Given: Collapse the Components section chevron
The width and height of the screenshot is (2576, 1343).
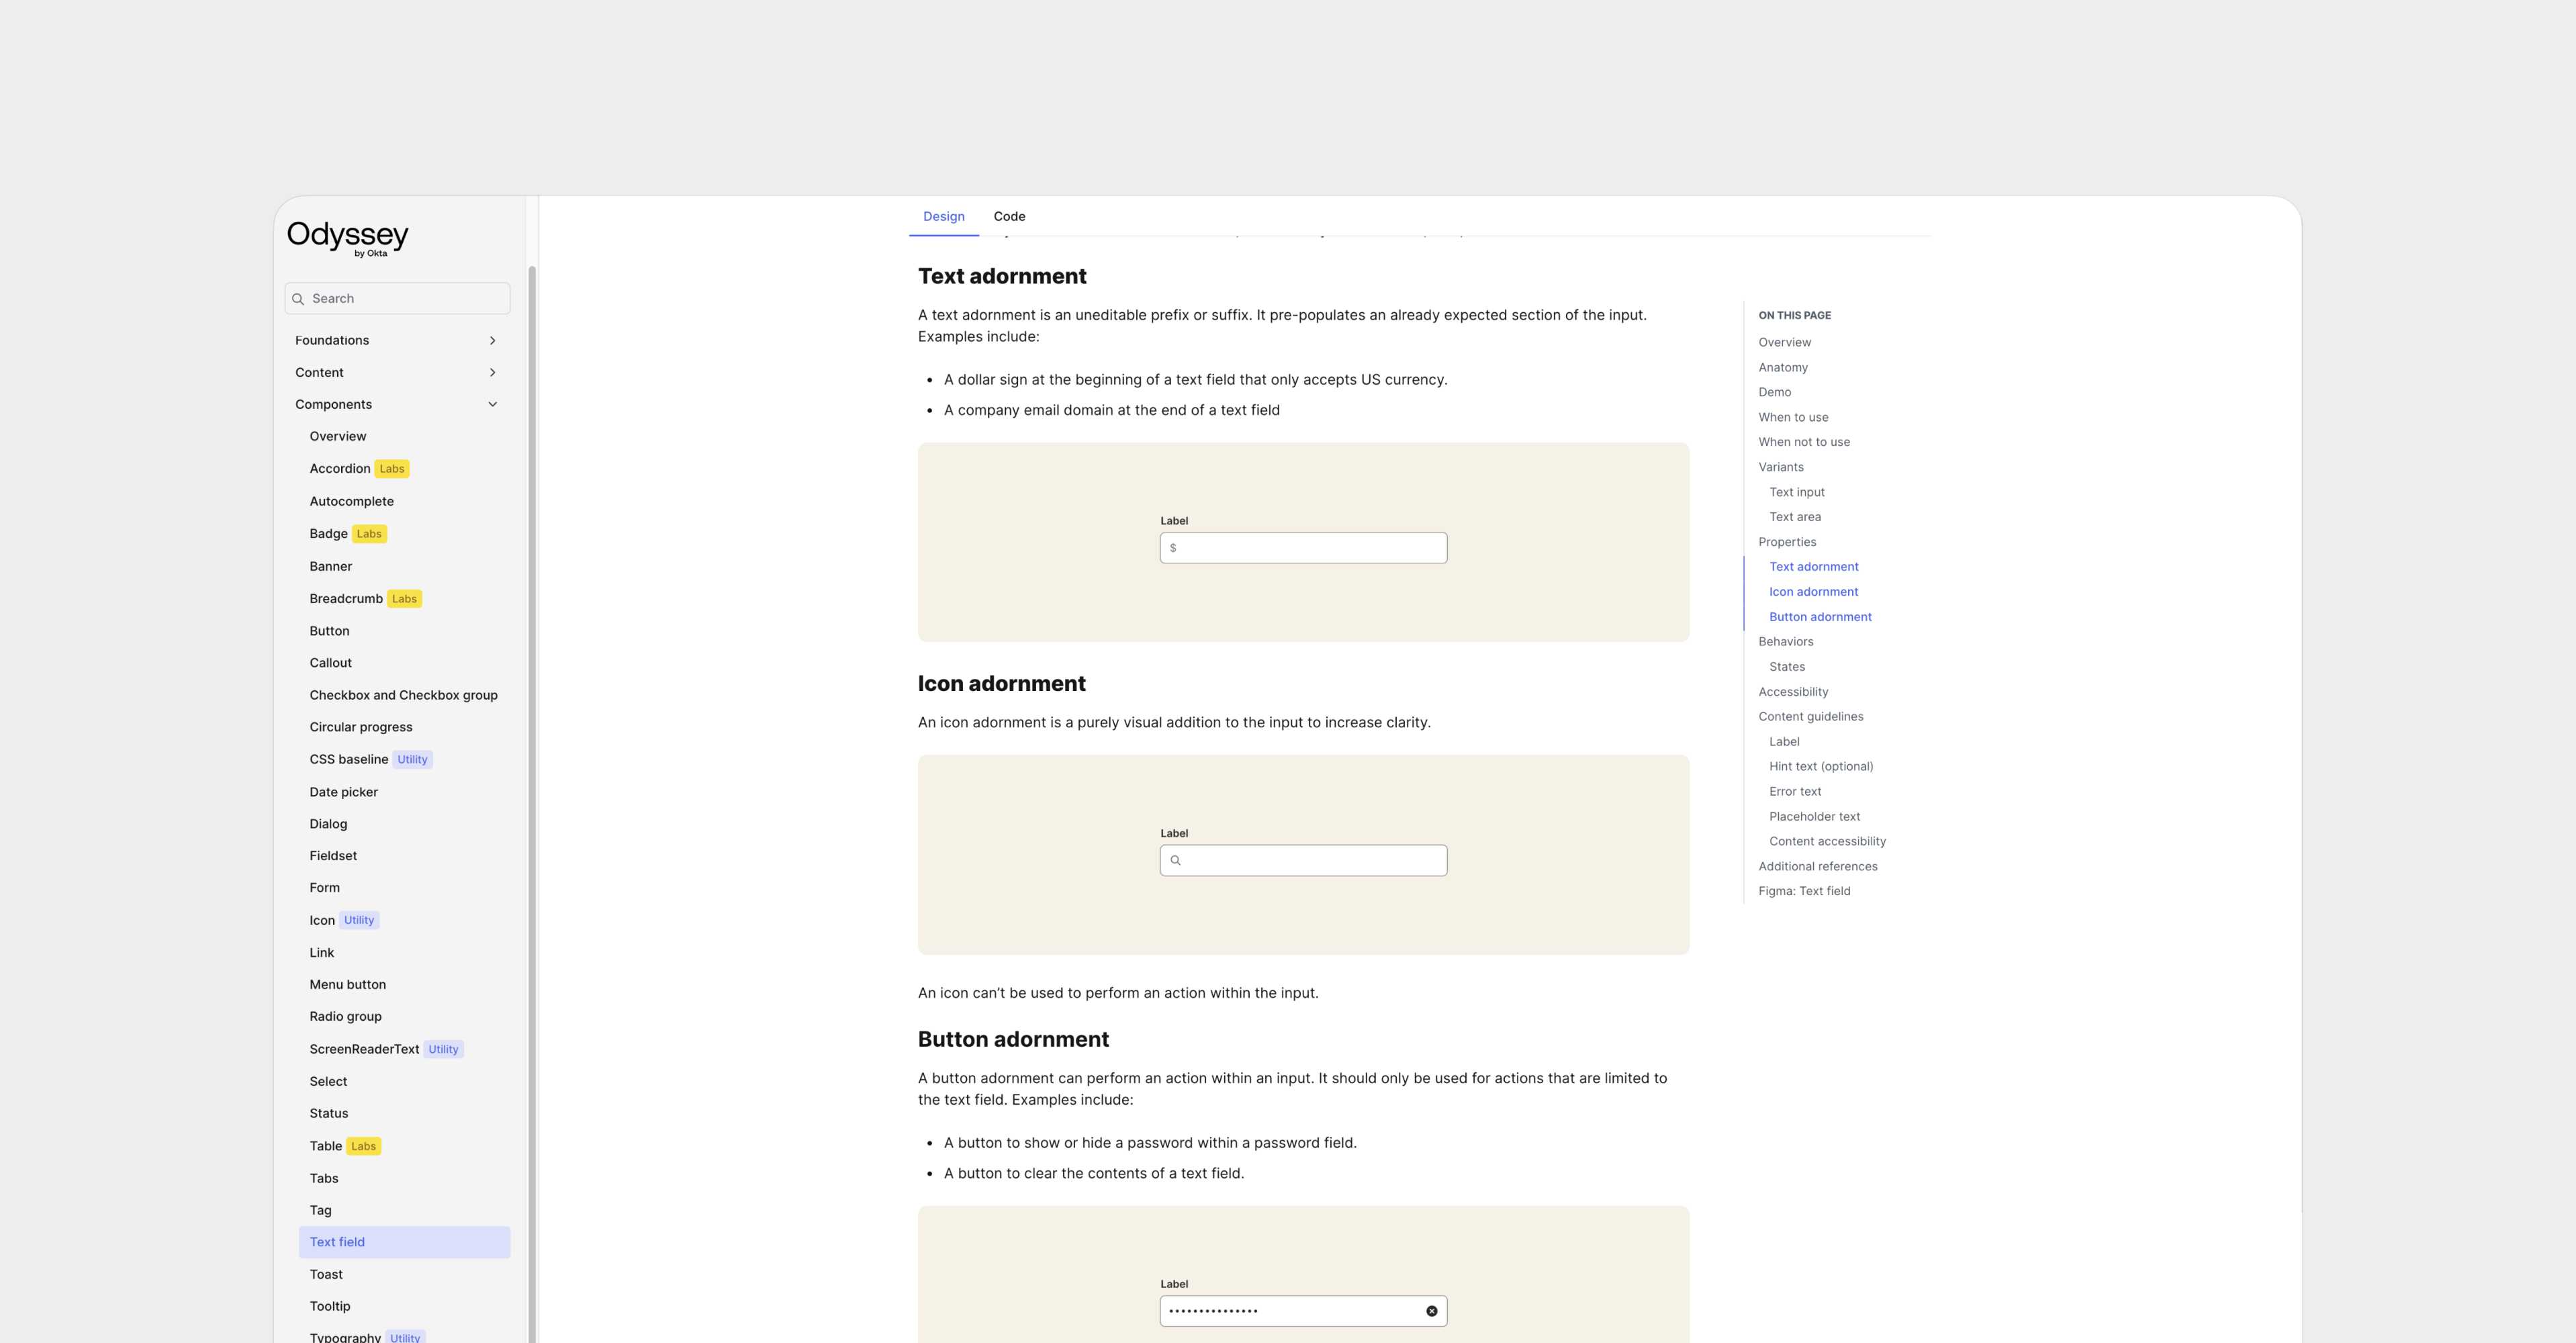Looking at the screenshot, I should coord(492,405).
